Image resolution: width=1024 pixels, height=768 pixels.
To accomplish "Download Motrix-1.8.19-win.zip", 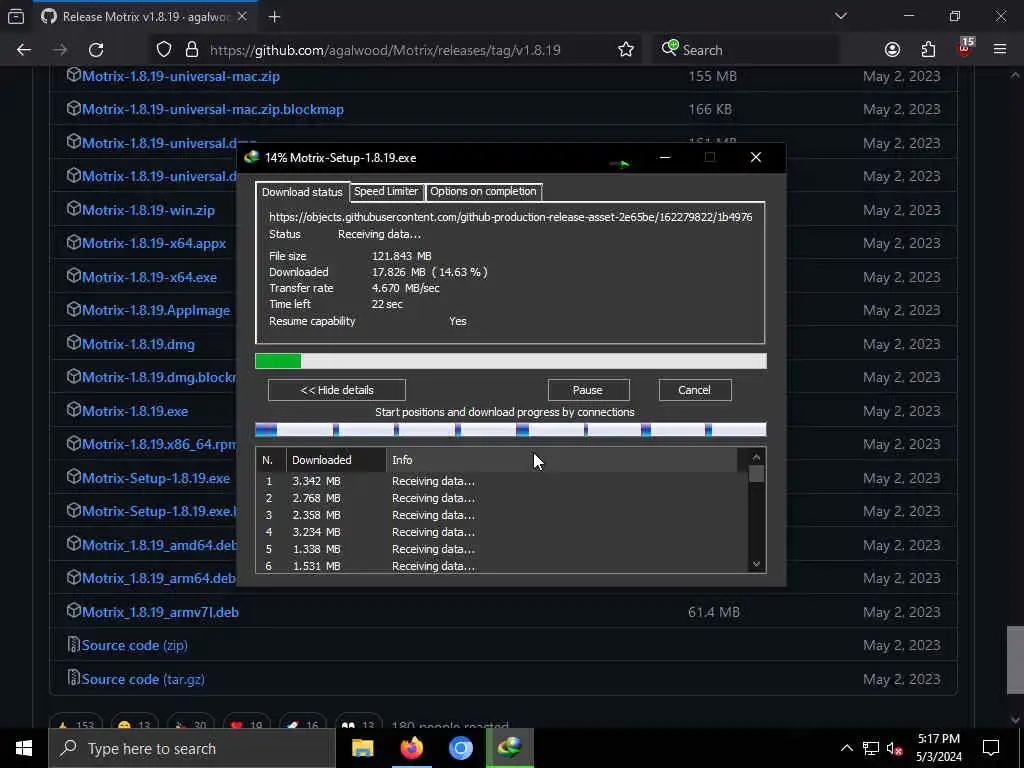I will tap(148, 210).
